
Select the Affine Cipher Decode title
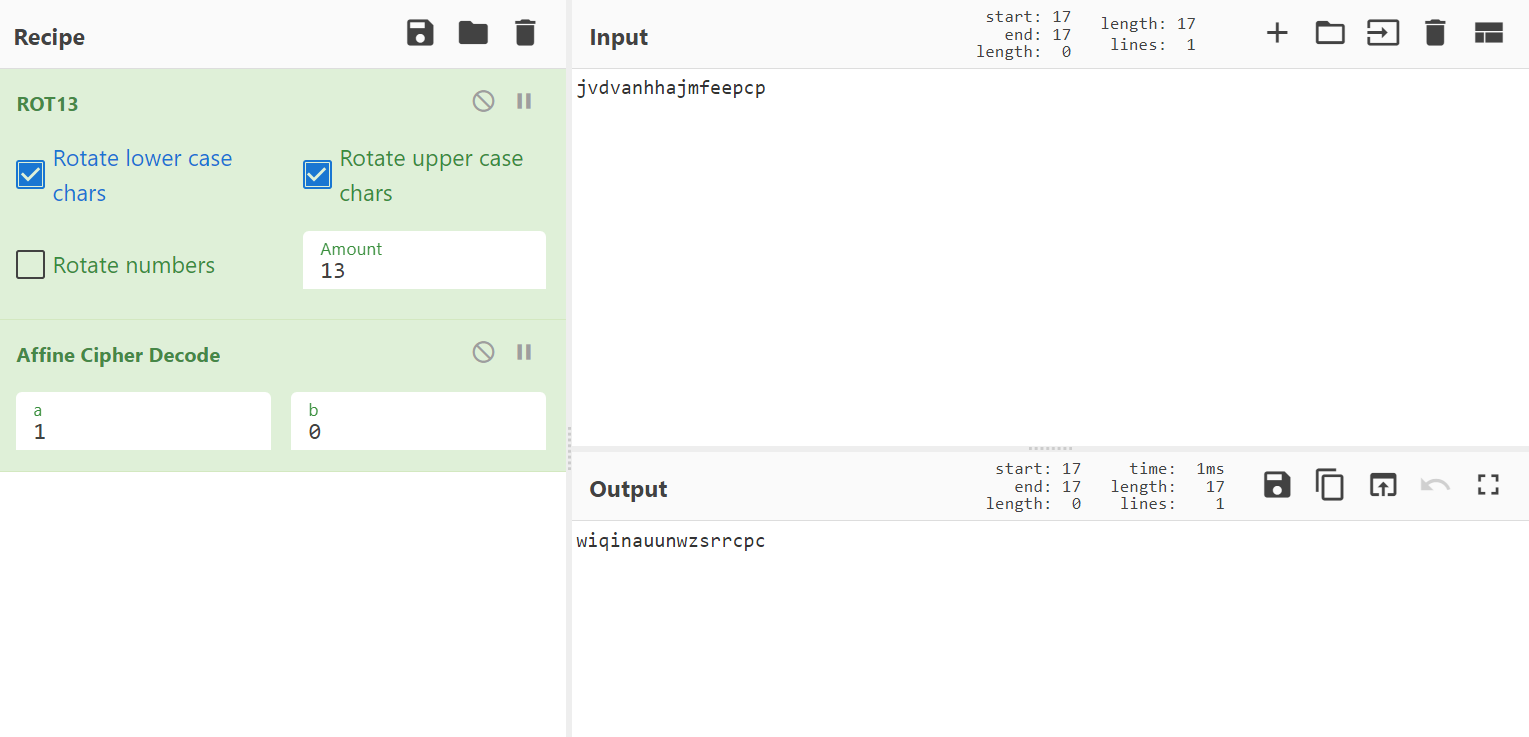pos(118,355)
